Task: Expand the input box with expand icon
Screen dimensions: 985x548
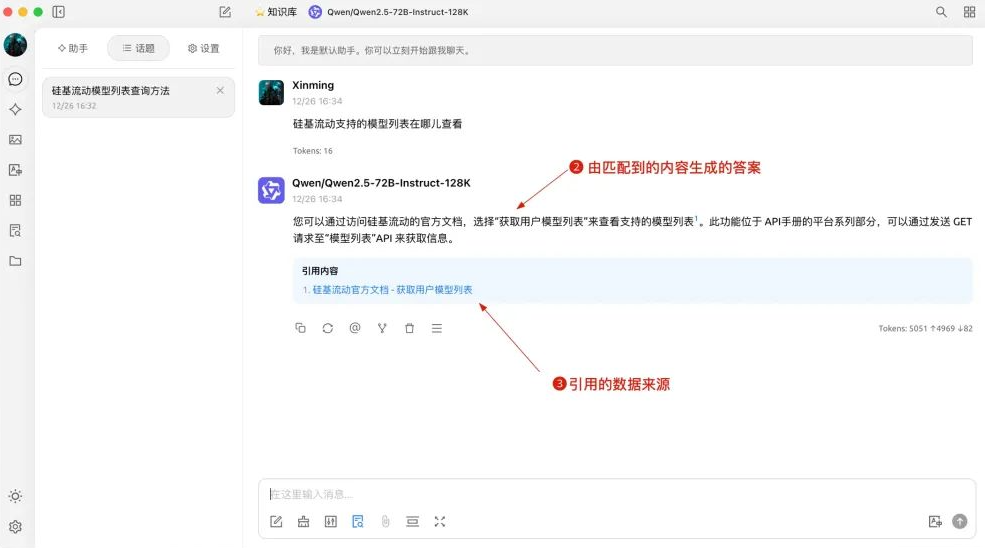Action: 440,521
